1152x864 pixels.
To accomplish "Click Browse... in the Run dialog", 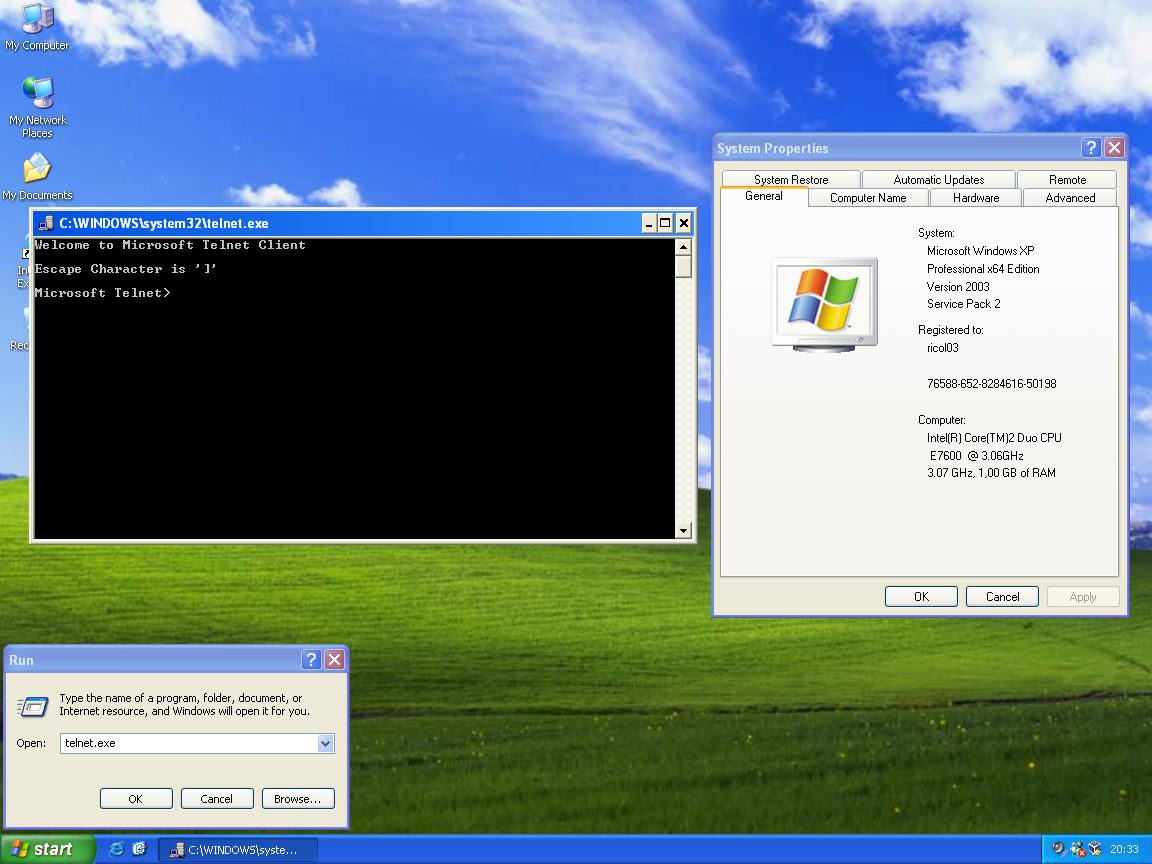I will [298, 799].
